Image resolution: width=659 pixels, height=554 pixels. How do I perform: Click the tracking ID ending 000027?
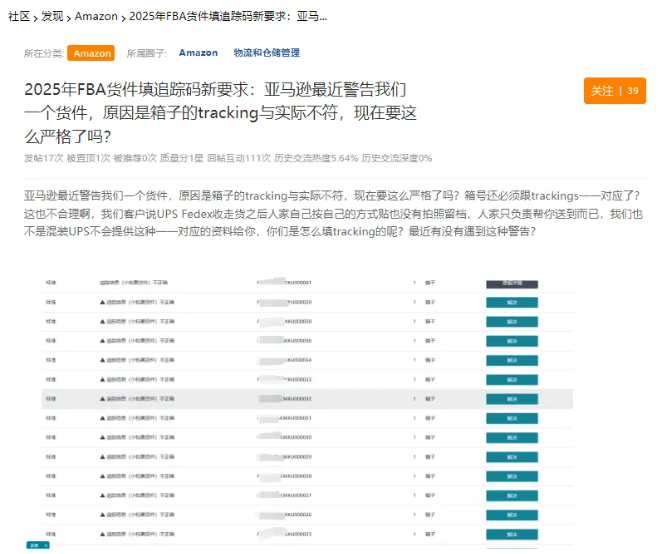tap(284, 495)
